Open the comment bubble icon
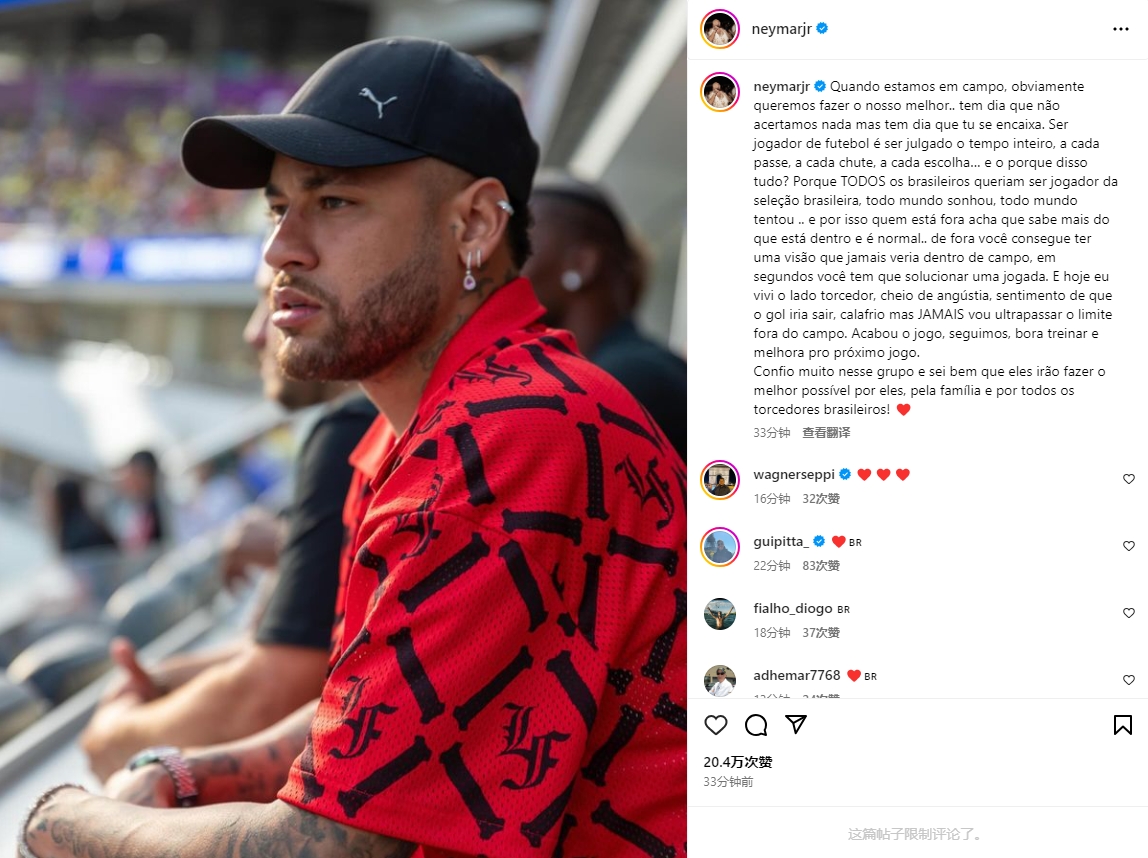Screen dimensions: 1148x858 coord(756,725)
